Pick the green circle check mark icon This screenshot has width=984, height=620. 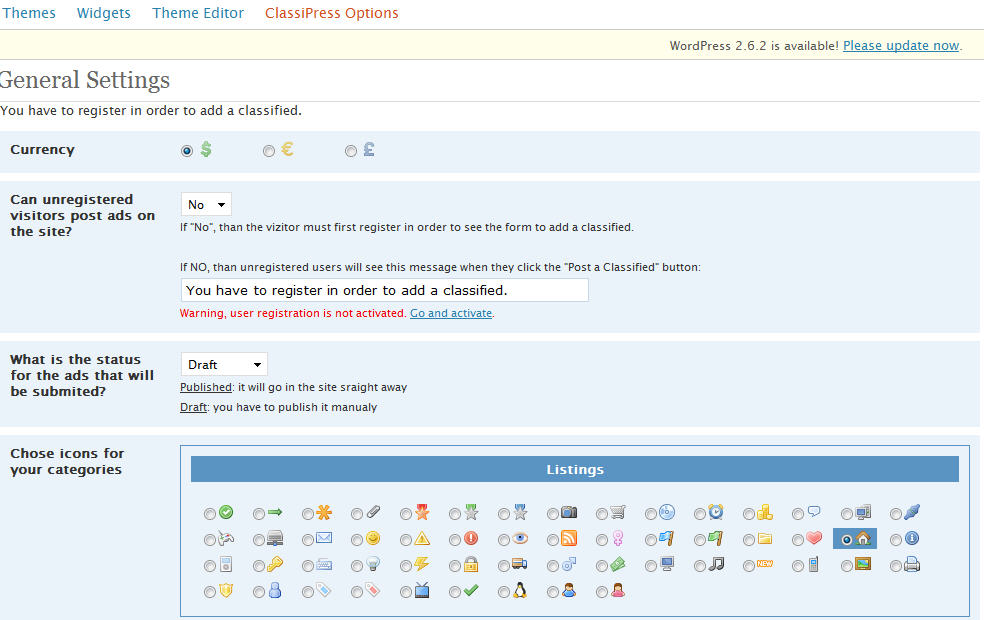point(226,513)
